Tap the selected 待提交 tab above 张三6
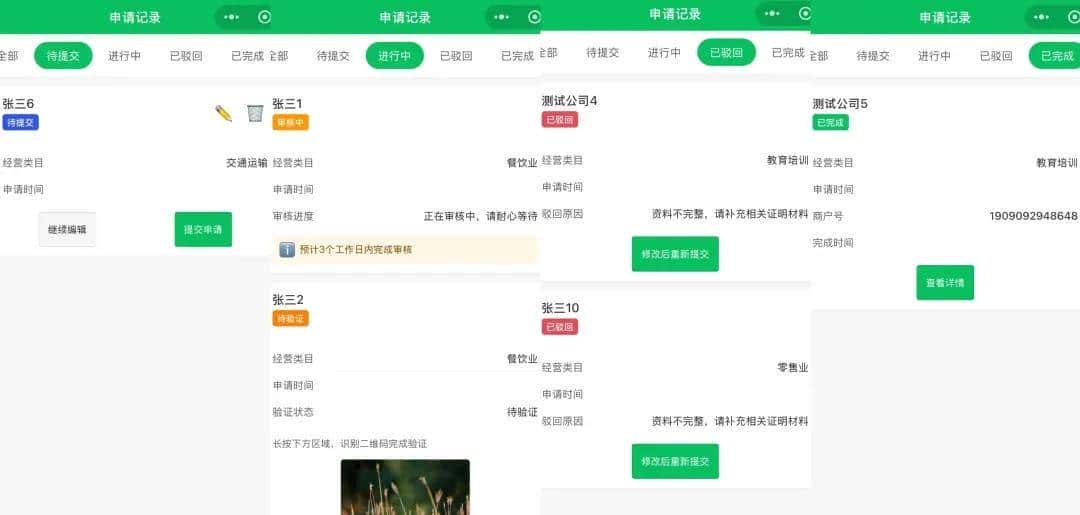Image resolution: width=1080 pixels, height=515 pixels. coord(63,56)
